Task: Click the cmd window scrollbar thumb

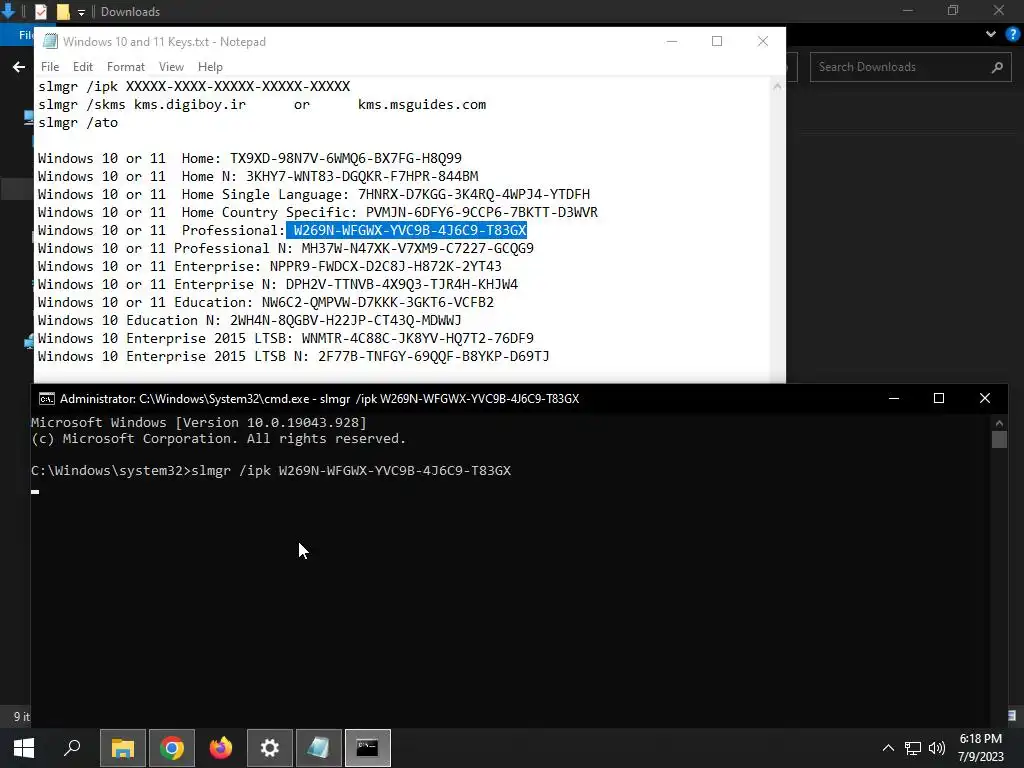Action: (999, 439)
